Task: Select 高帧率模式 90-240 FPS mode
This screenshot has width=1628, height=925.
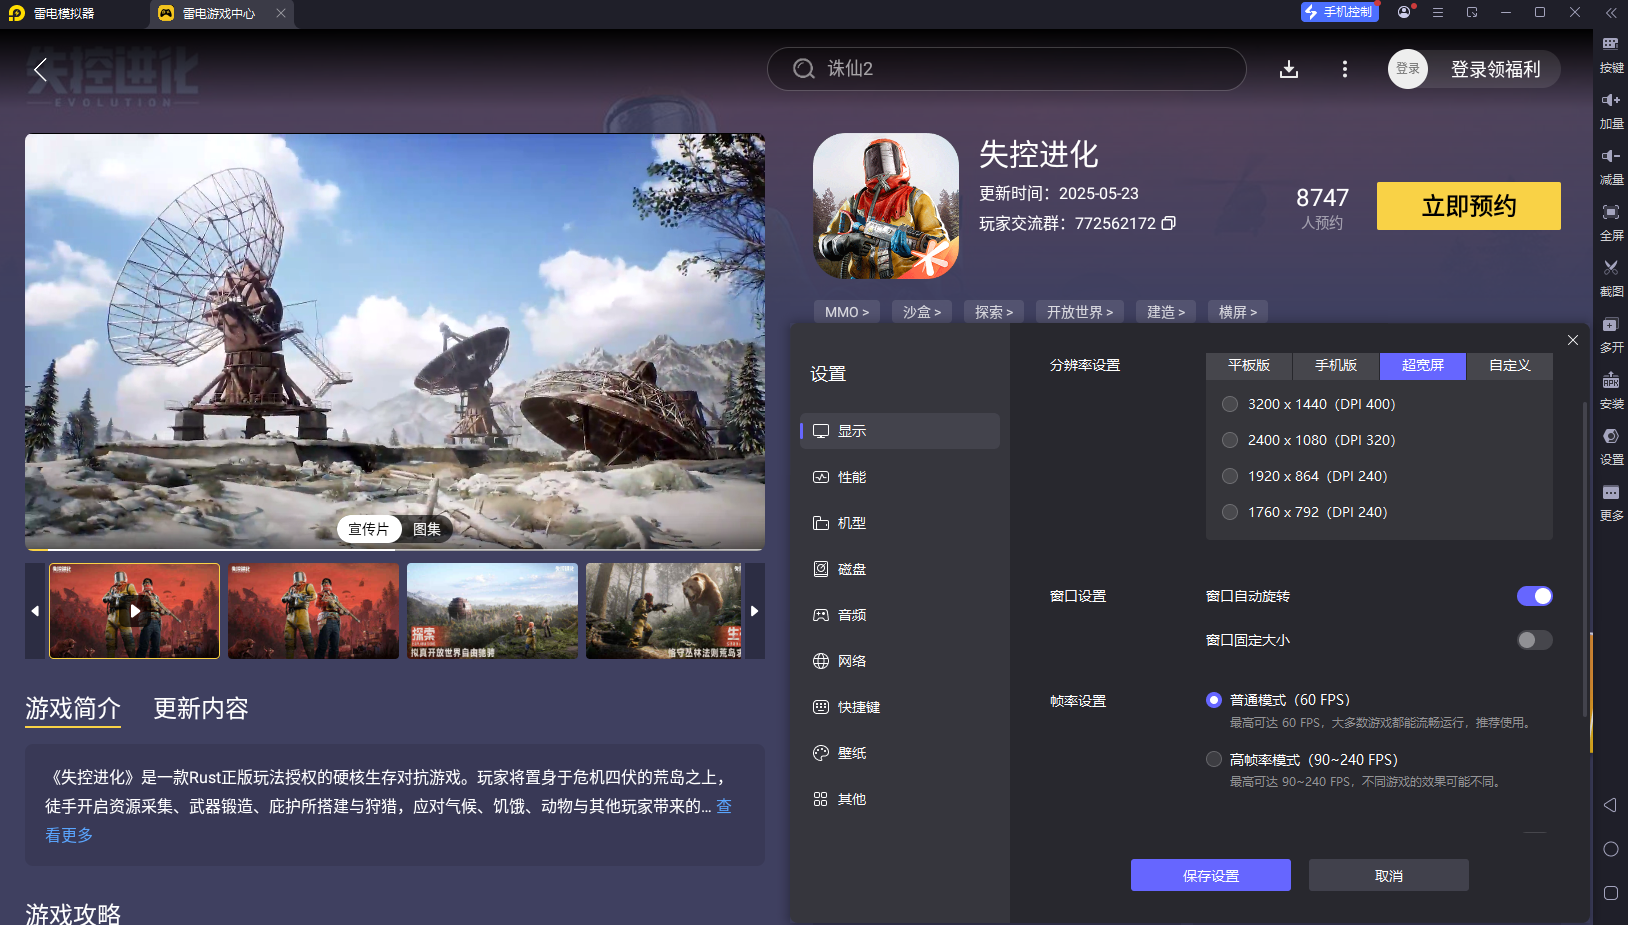Action: [1213, 759]
